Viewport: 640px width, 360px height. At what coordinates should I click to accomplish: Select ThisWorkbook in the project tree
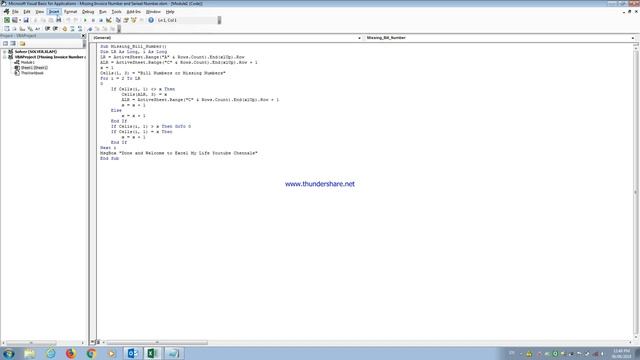pos(32,73)
